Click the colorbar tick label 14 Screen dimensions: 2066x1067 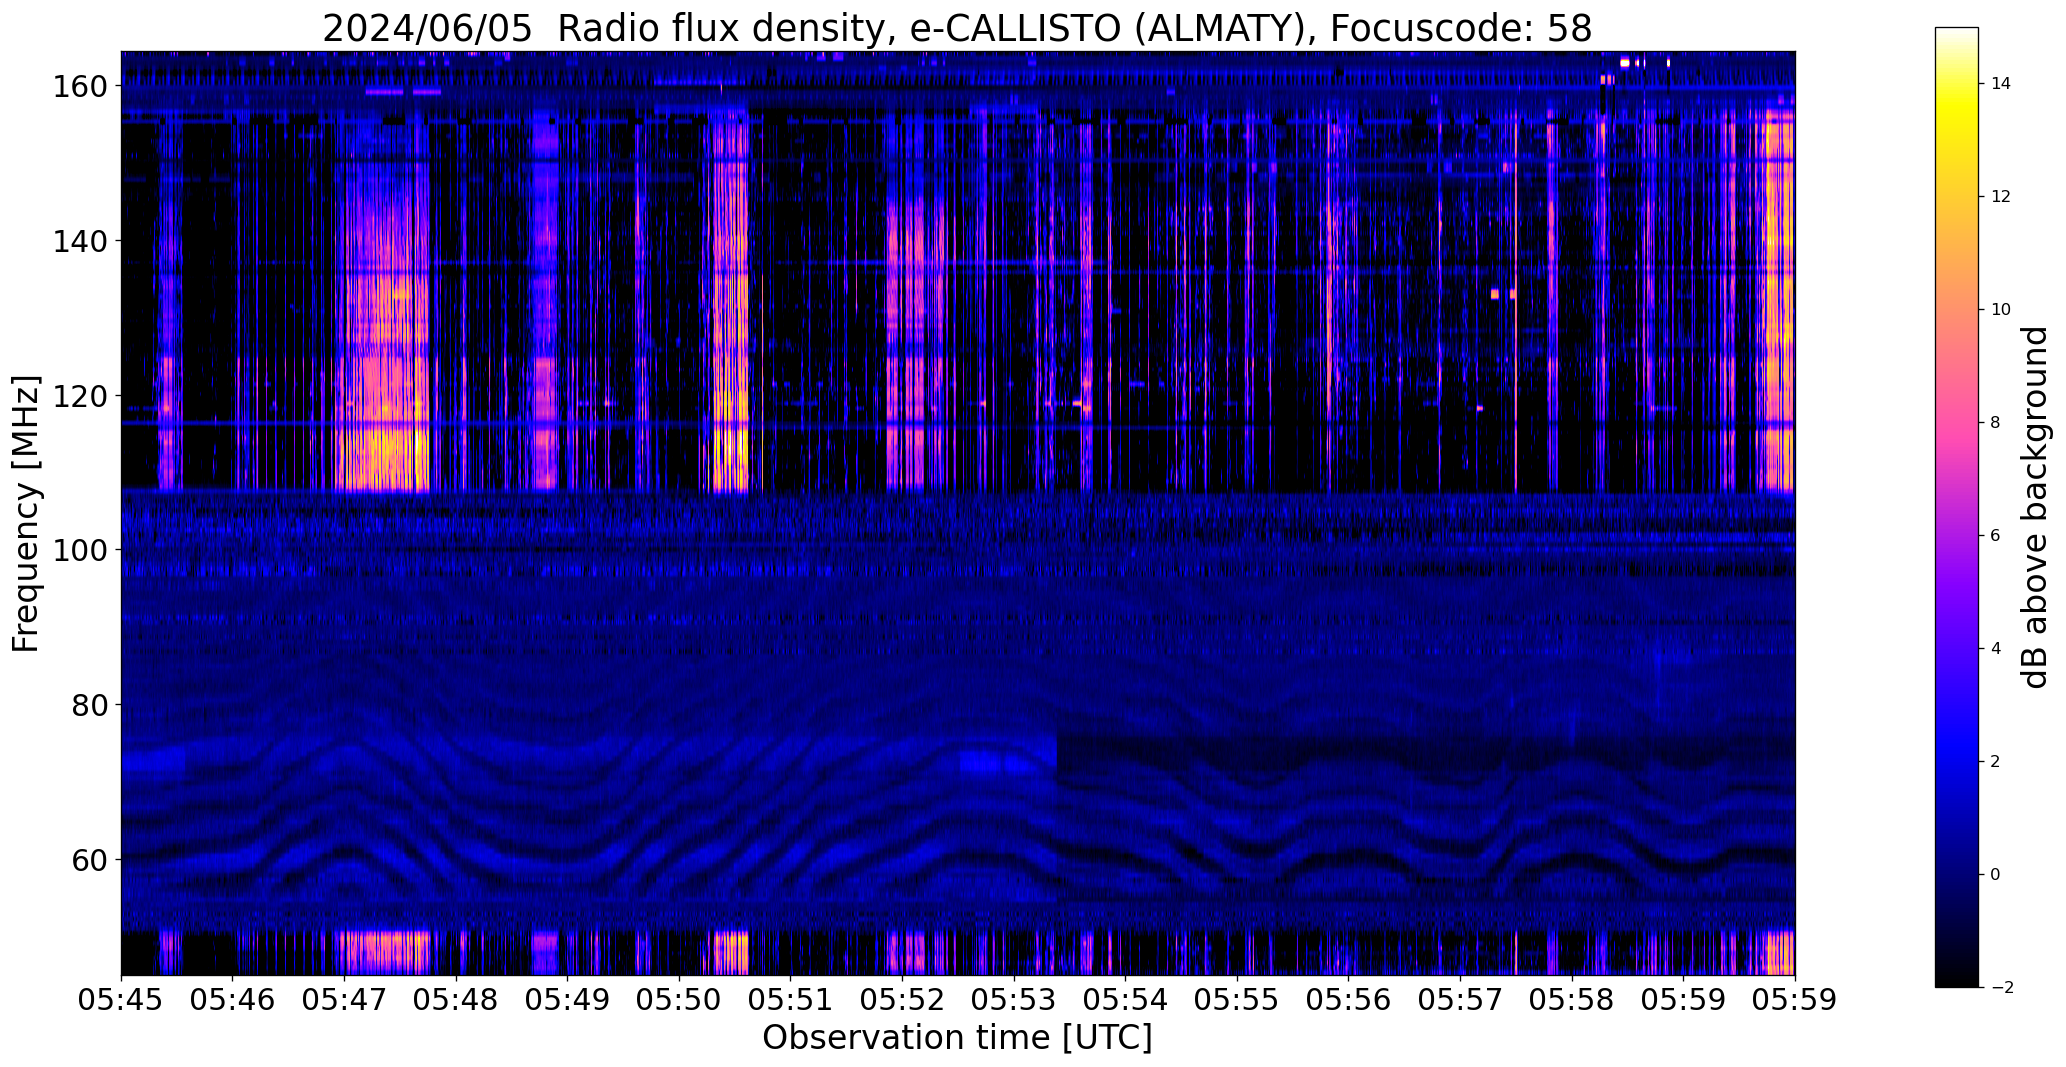[x=2001, y=84]
